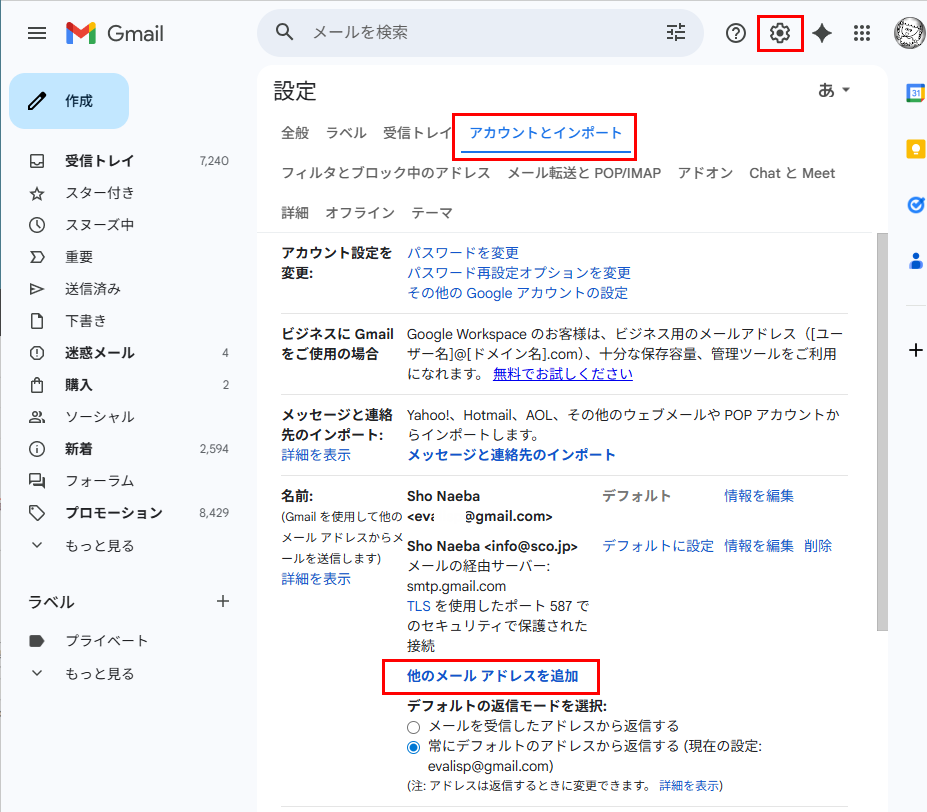Open the Gmail help icon
The image size is (927, 812).
click(x=735, y=33)
